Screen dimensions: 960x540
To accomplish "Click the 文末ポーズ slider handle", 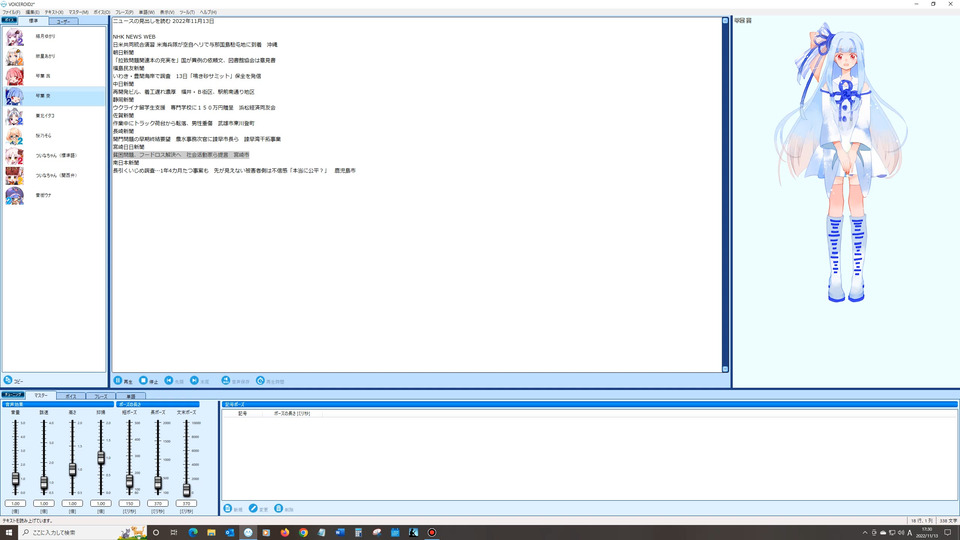I will [x=186, y=489].
